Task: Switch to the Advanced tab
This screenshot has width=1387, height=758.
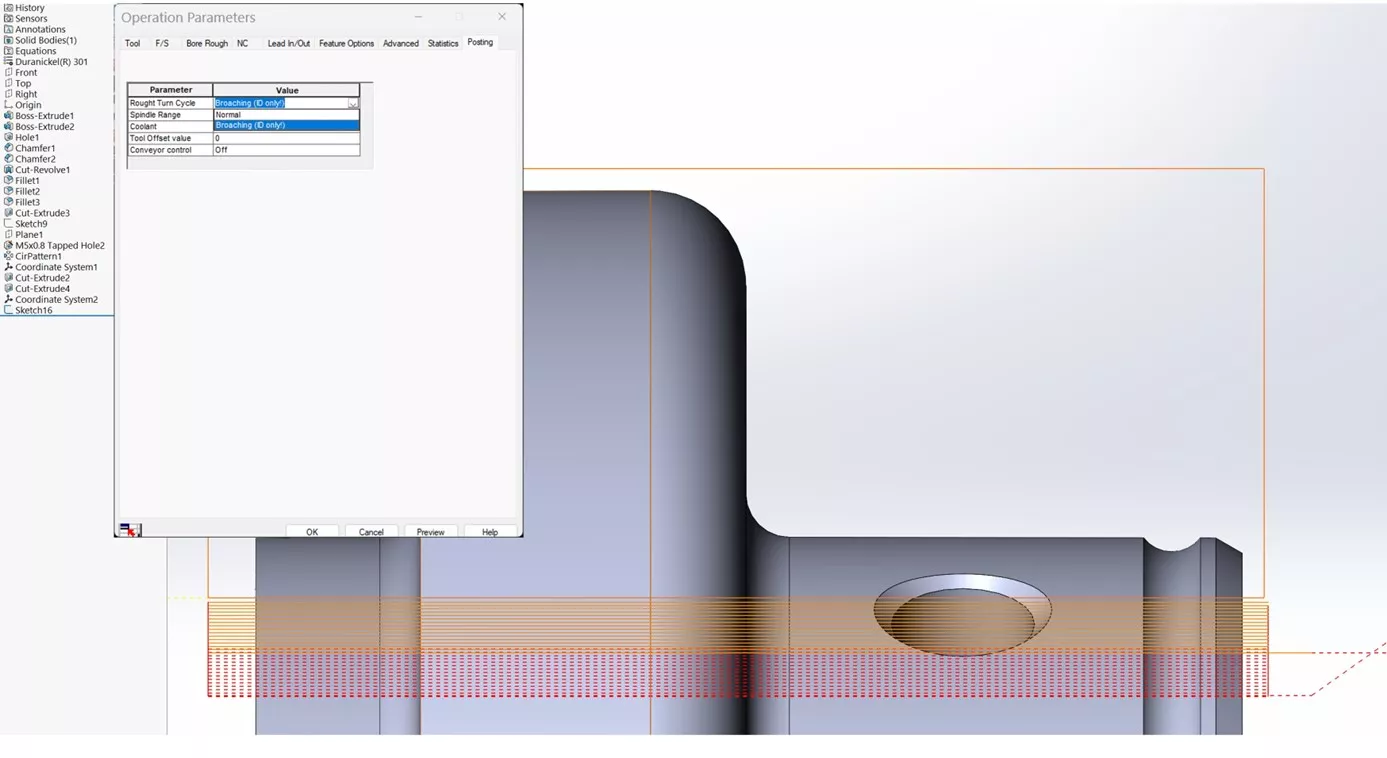Action: [400, 43]
